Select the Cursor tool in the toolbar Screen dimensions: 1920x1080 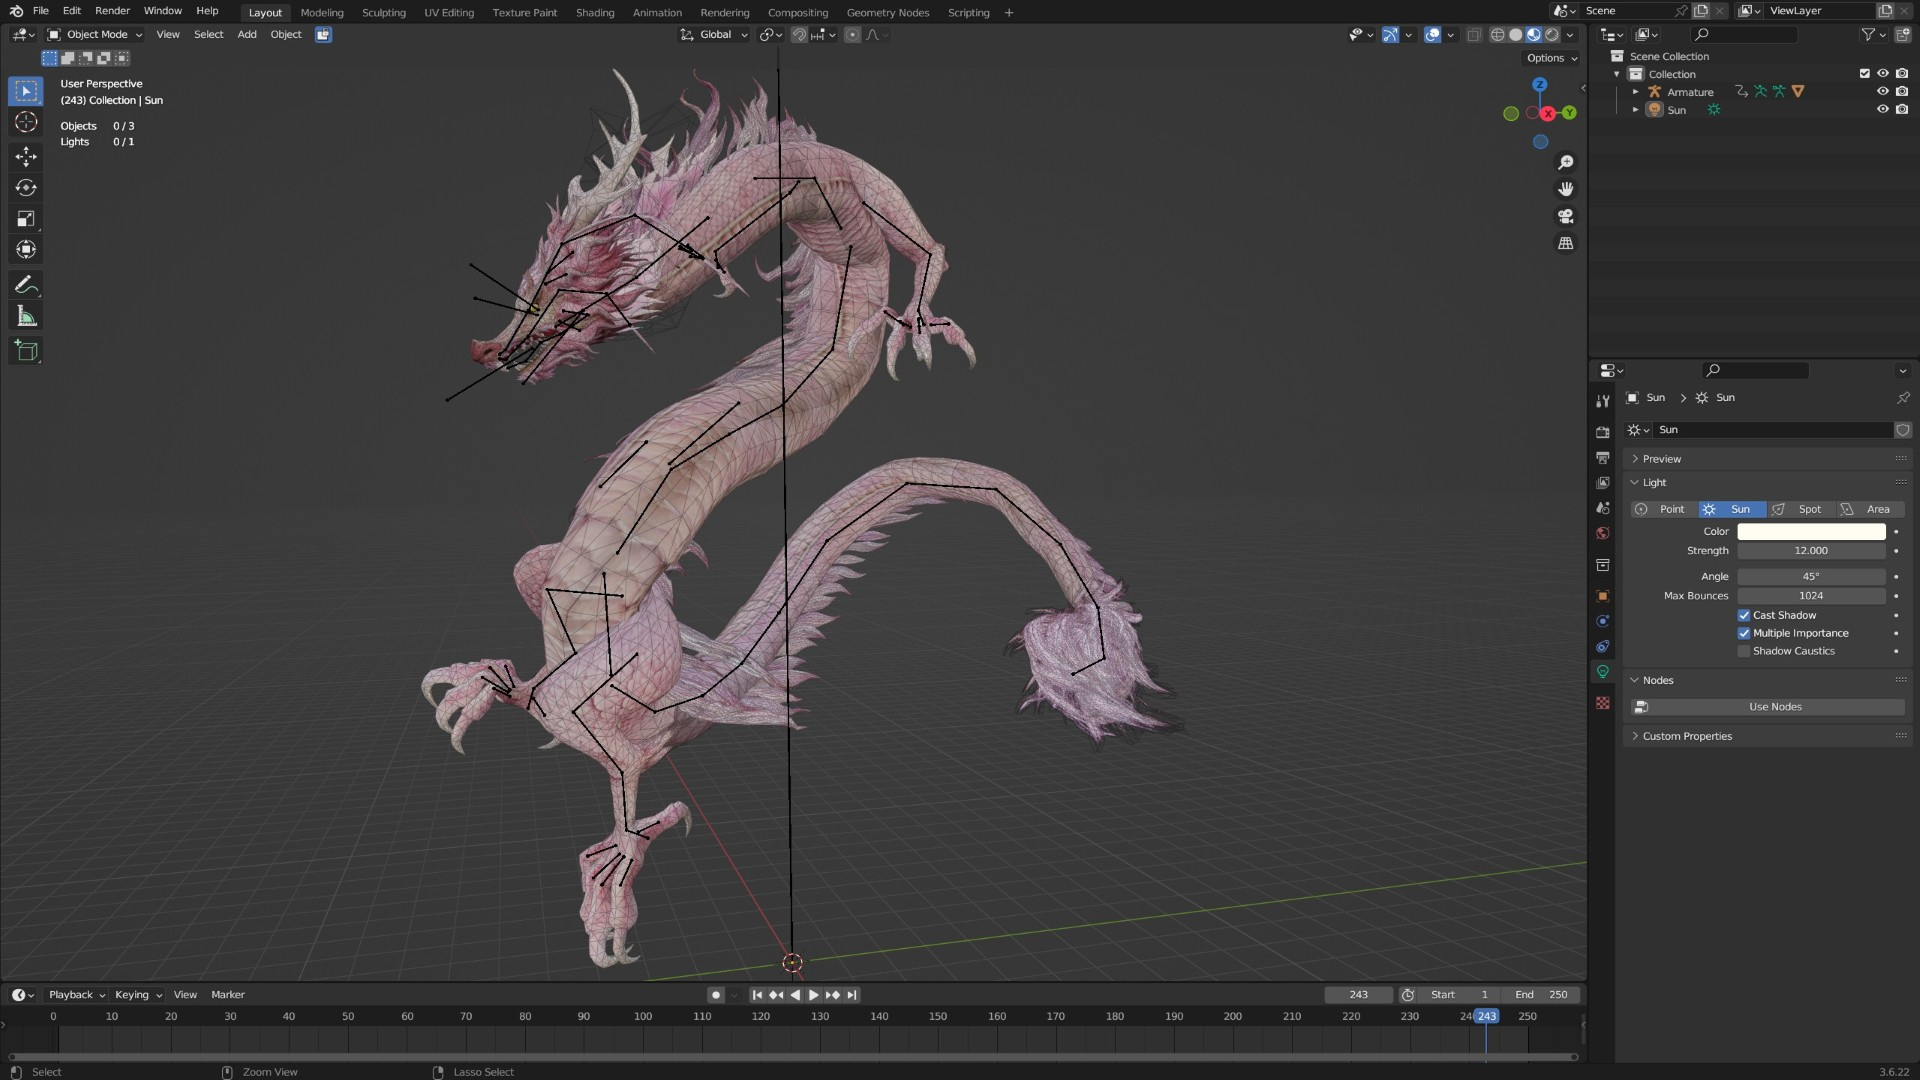pos(26,122)
